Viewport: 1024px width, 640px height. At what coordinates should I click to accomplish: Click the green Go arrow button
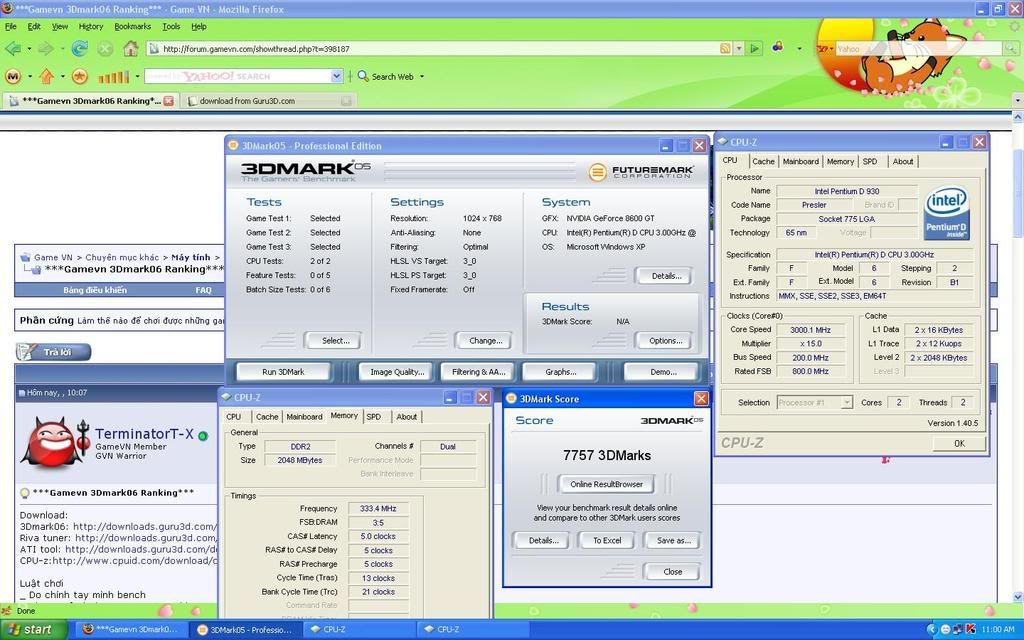coord(755,48)
